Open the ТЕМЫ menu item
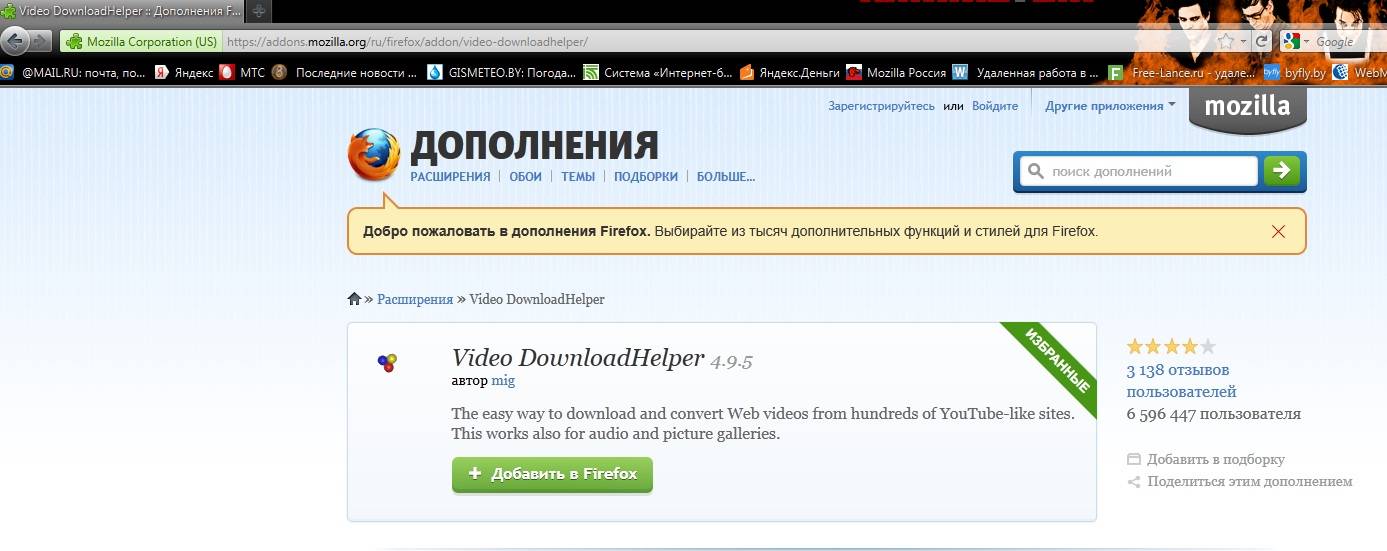Screen dimensions: 1387x551 point(578,177)
